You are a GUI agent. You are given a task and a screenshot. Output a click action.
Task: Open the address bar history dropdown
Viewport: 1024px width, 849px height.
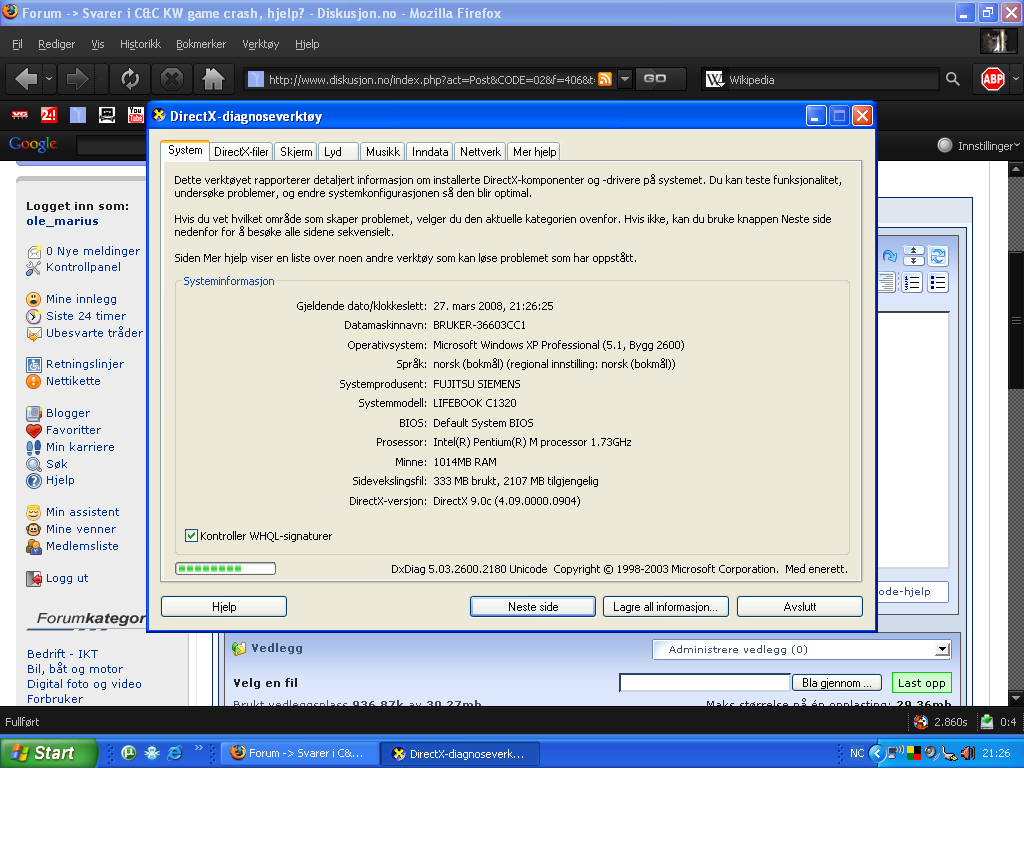click(x=624, y=79)
